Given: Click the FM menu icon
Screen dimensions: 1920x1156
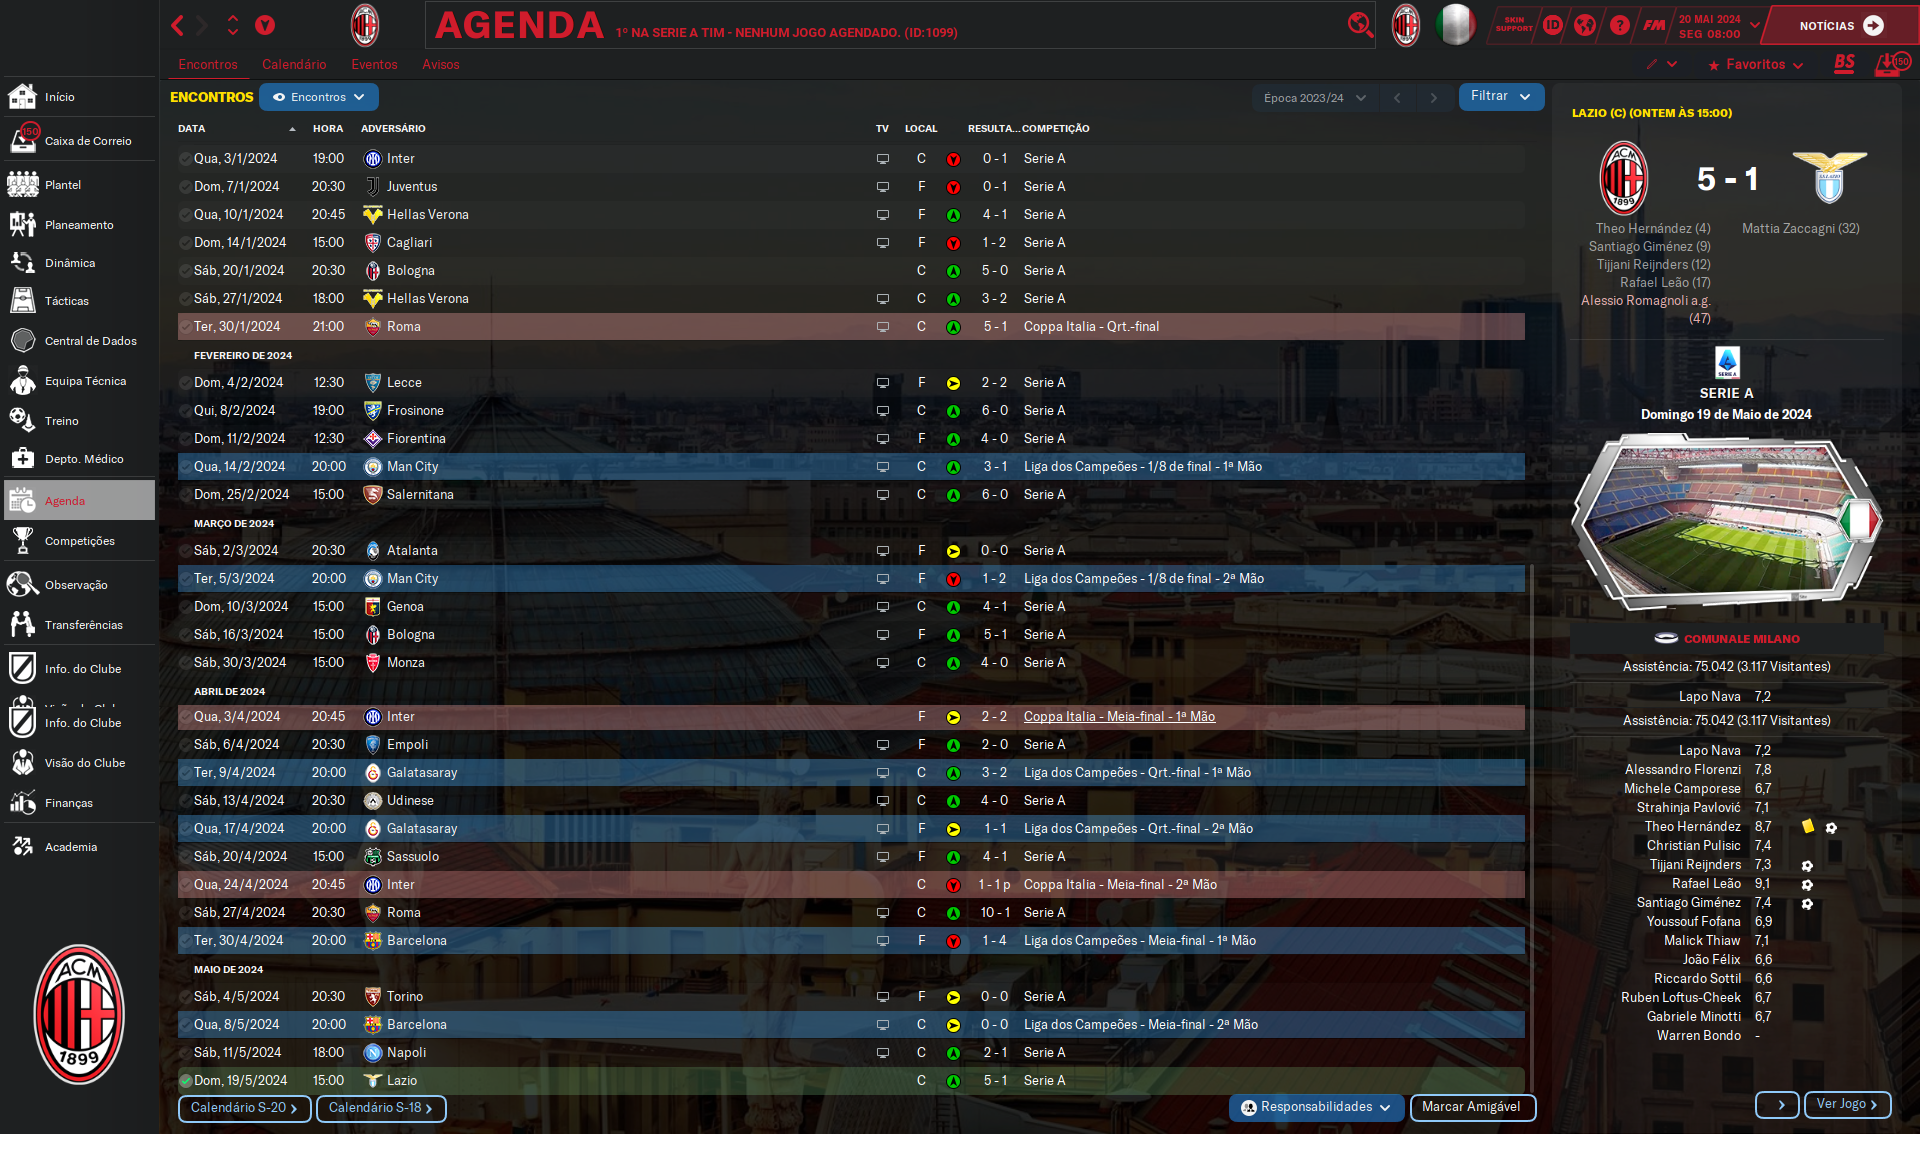Looking at the screenshot, I should 1654,25.
